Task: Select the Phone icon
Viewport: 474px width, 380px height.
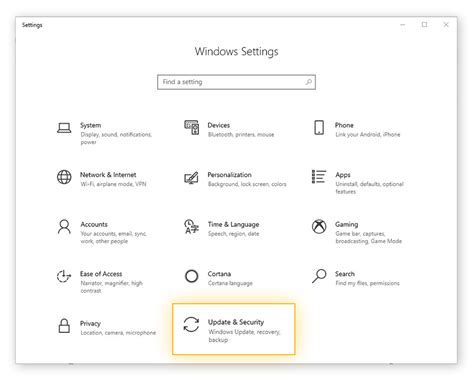Action: [319, 127]
